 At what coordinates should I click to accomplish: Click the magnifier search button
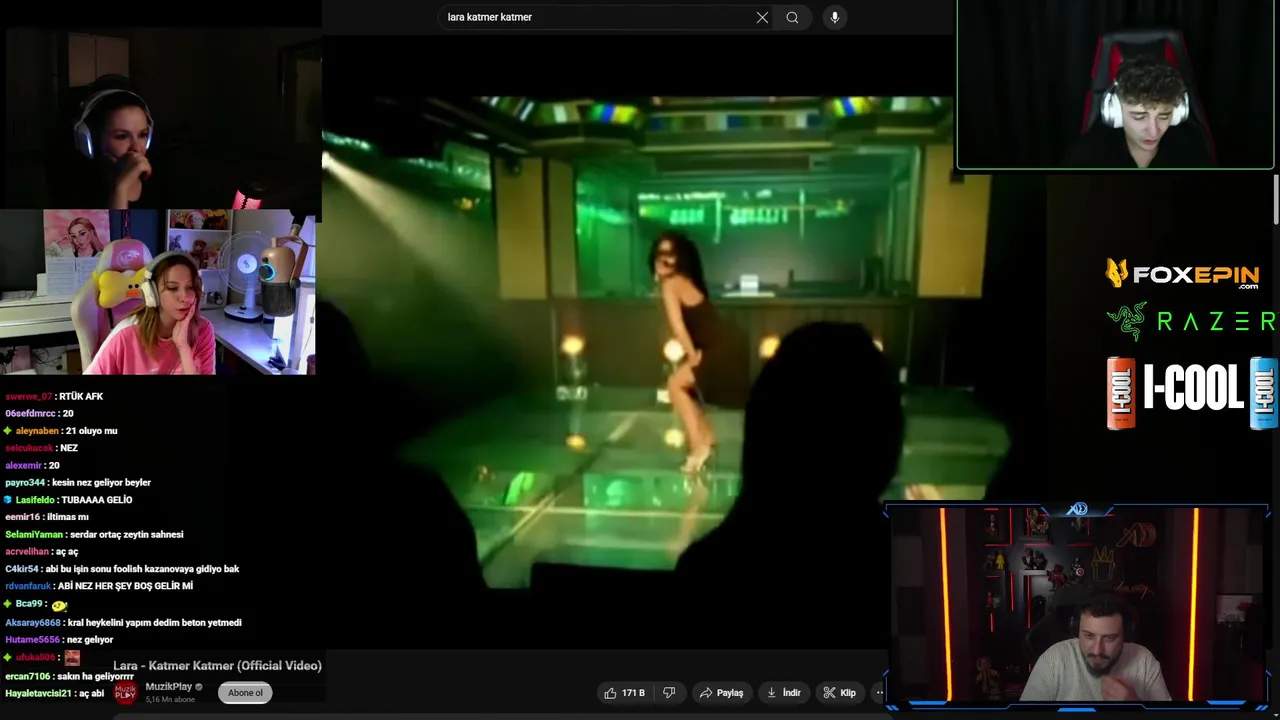pos(792,17)
